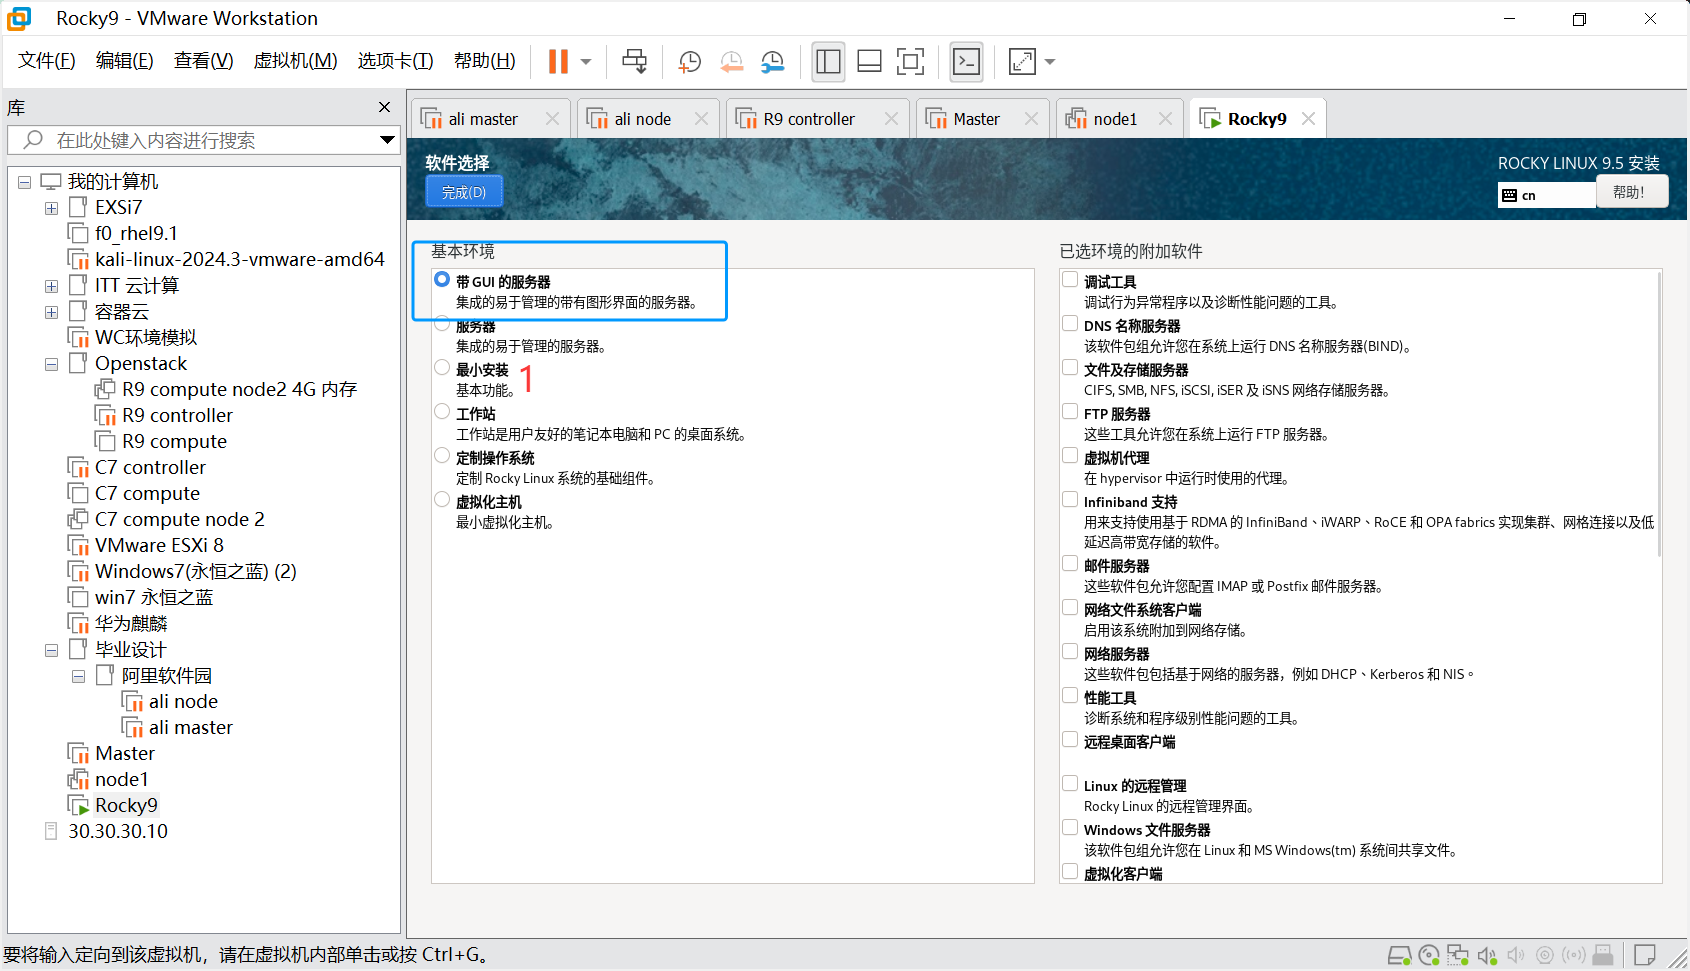Toggle the library sidebar view icon
The height and width of the screenshot is (971, 1690).
coord(828,61)
